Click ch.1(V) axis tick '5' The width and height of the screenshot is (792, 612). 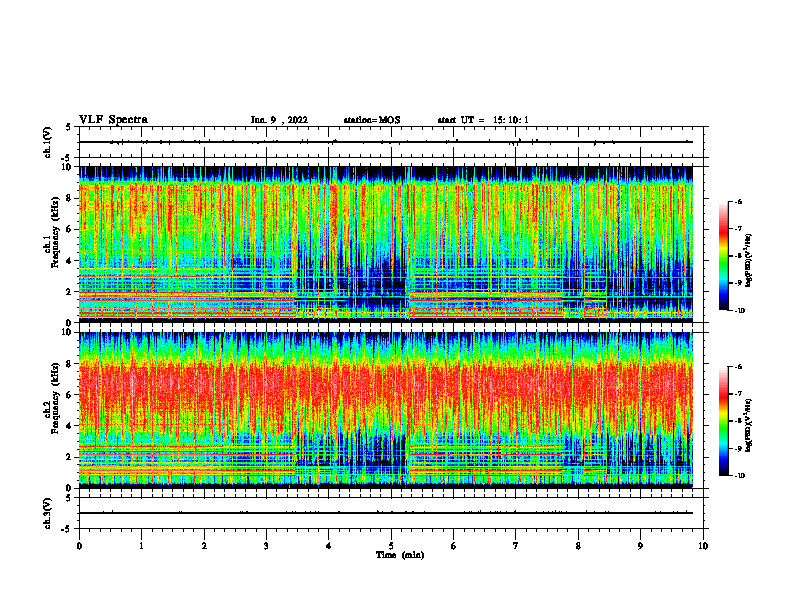point(69,127)
